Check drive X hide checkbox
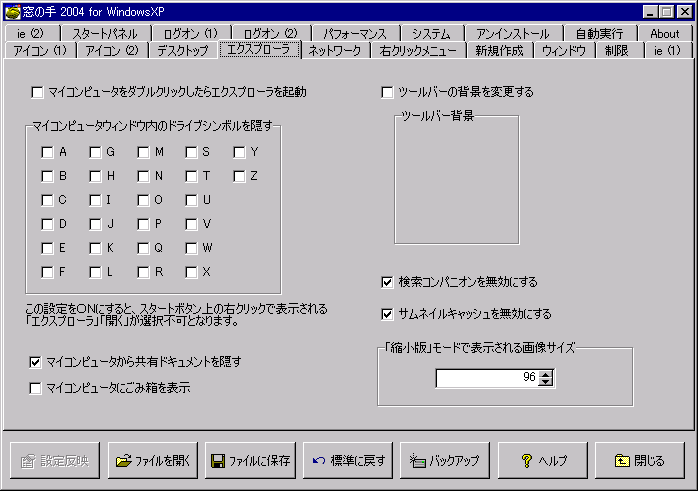The image size is (698, 491). click(x=191, y=272)
